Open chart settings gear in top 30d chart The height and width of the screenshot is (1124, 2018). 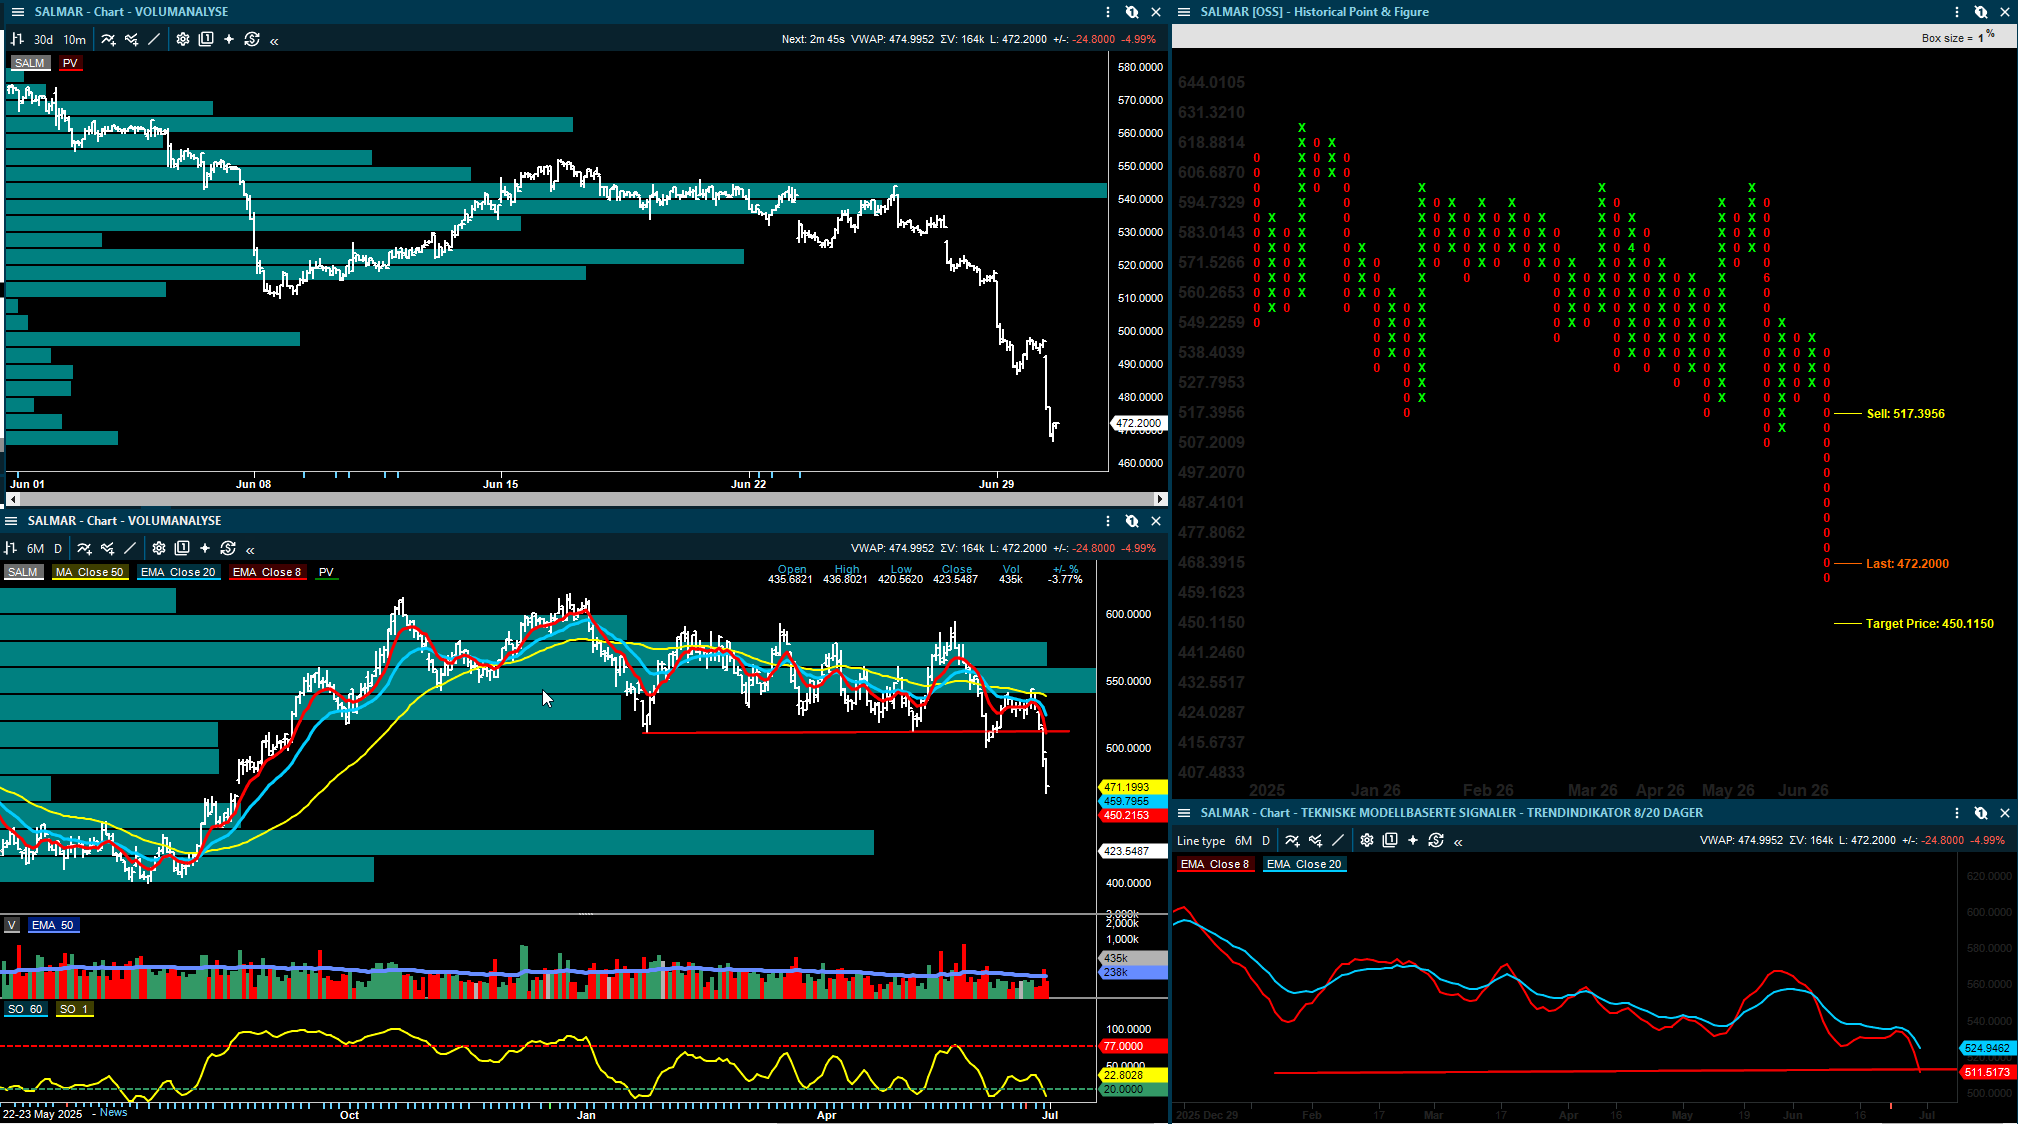(x=183, y=39)
